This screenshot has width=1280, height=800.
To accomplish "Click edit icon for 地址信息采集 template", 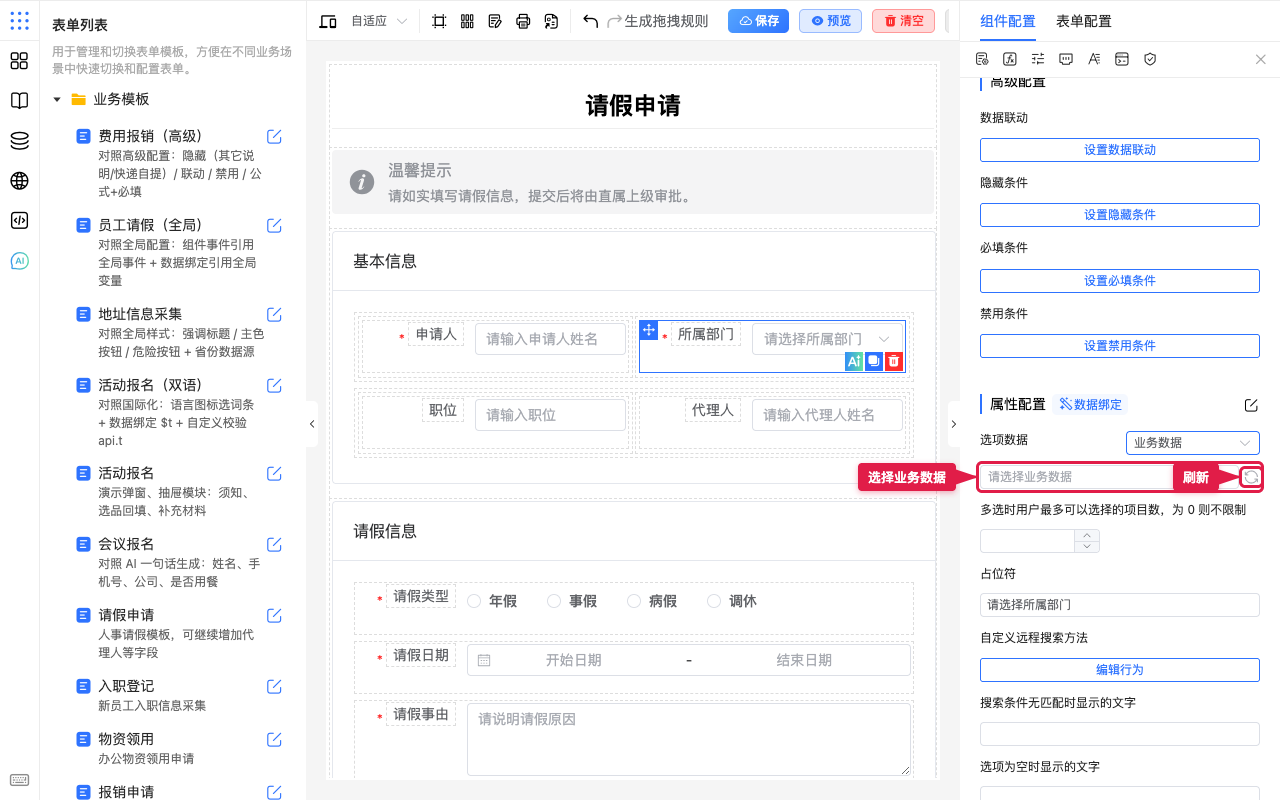I will (274, 315).
